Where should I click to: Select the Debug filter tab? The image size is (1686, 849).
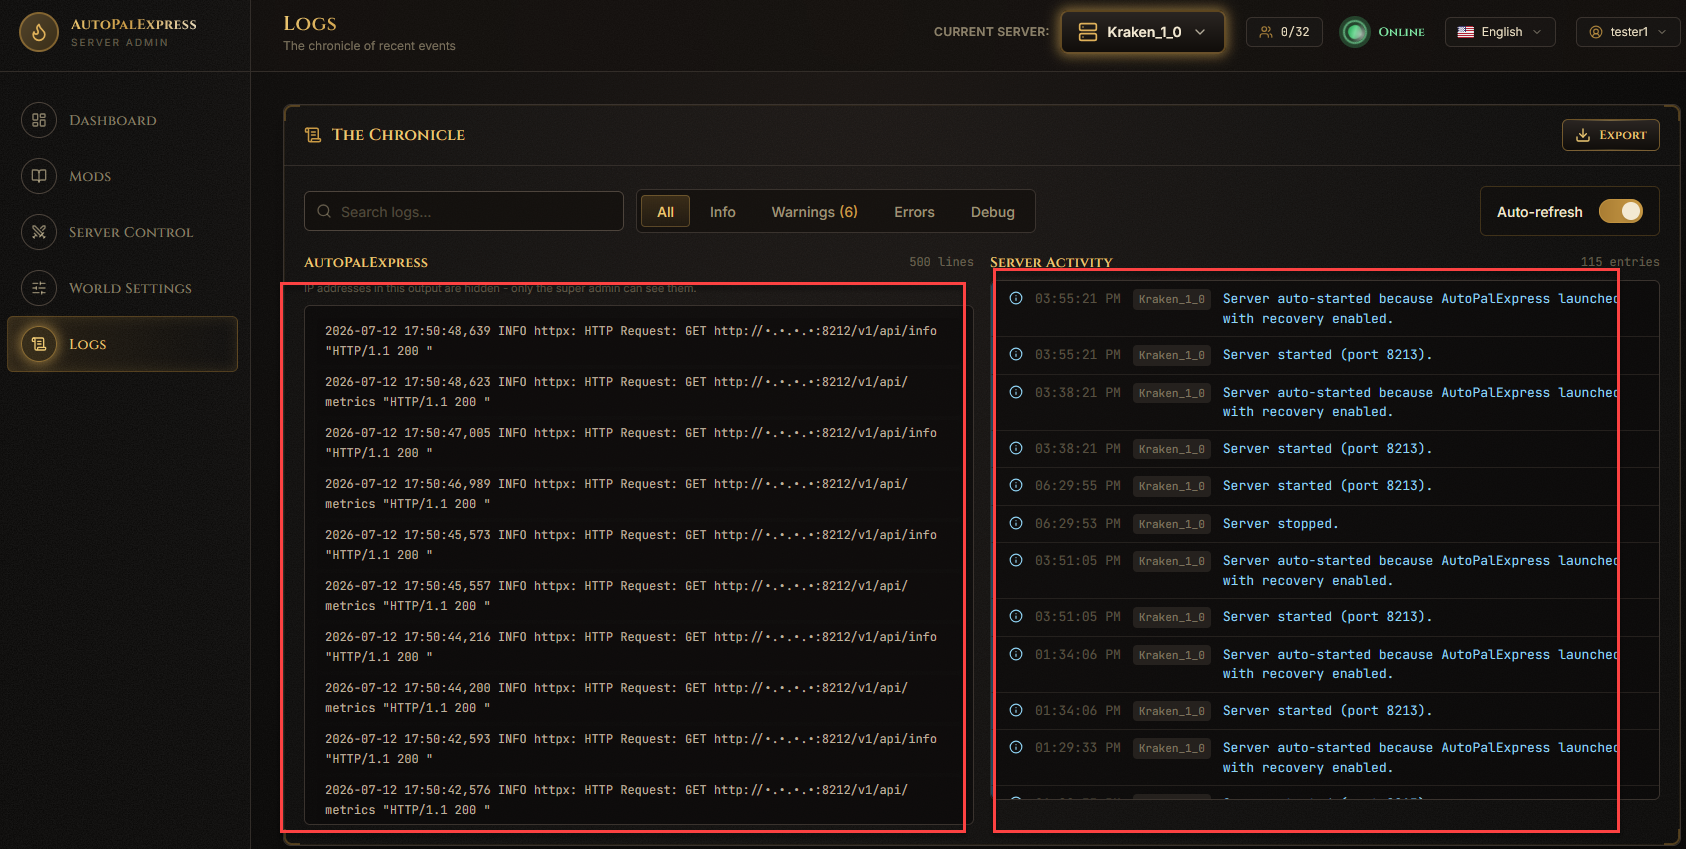992,212
